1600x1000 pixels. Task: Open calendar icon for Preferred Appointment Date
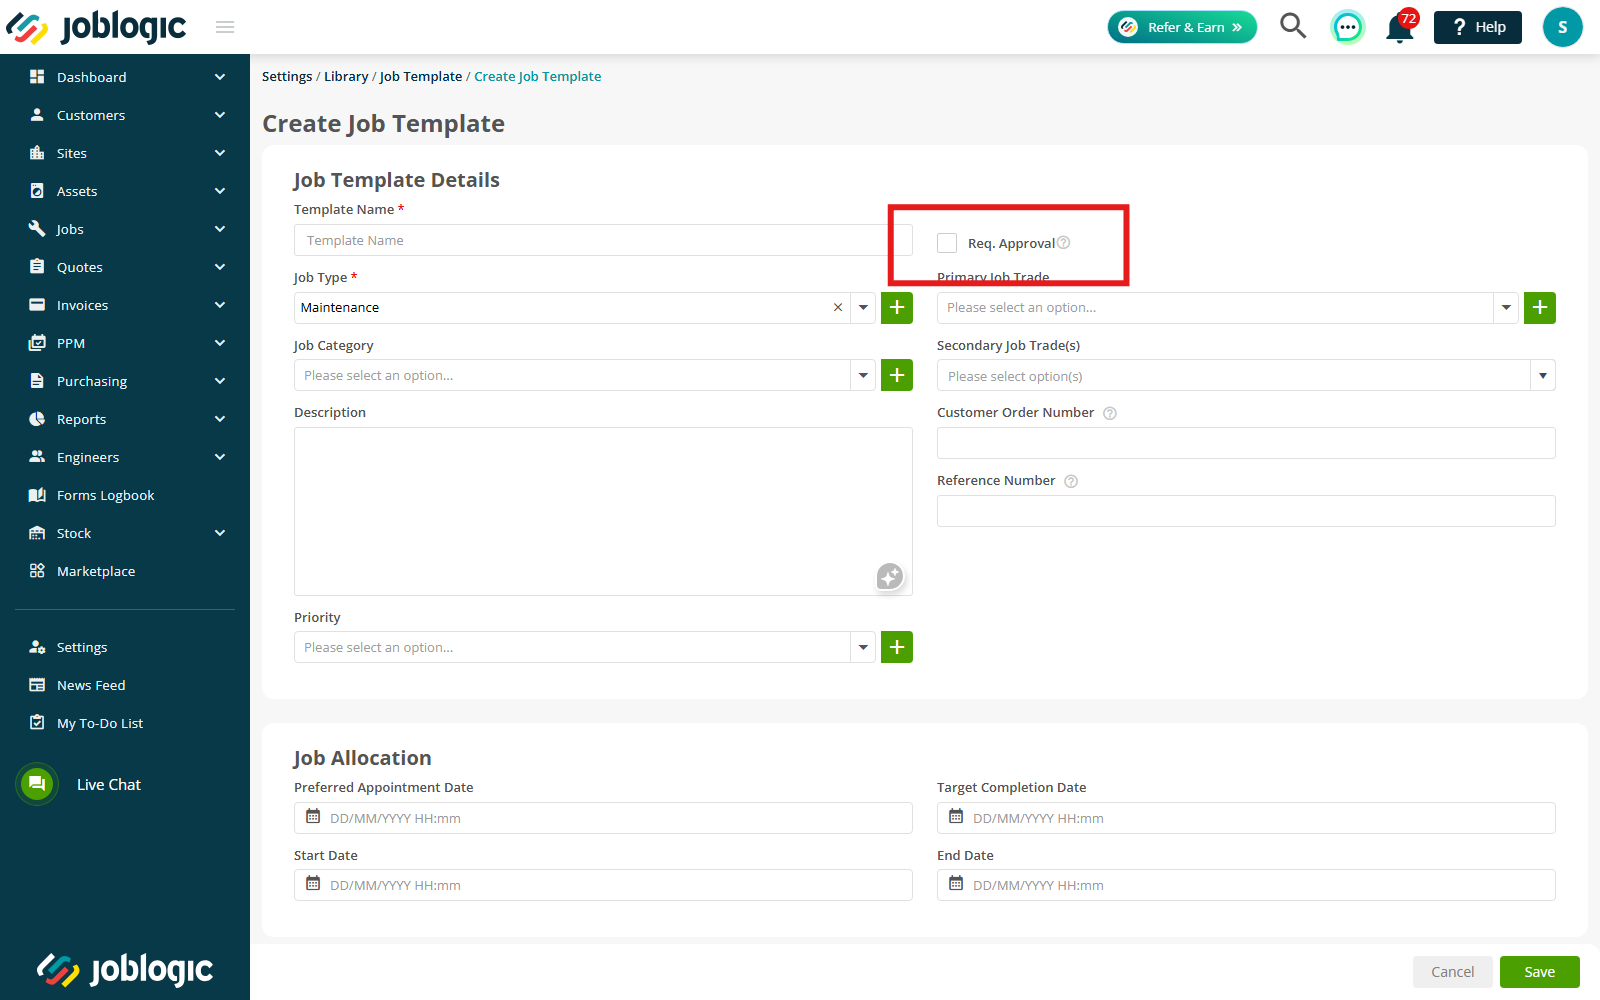coord(313,817)
